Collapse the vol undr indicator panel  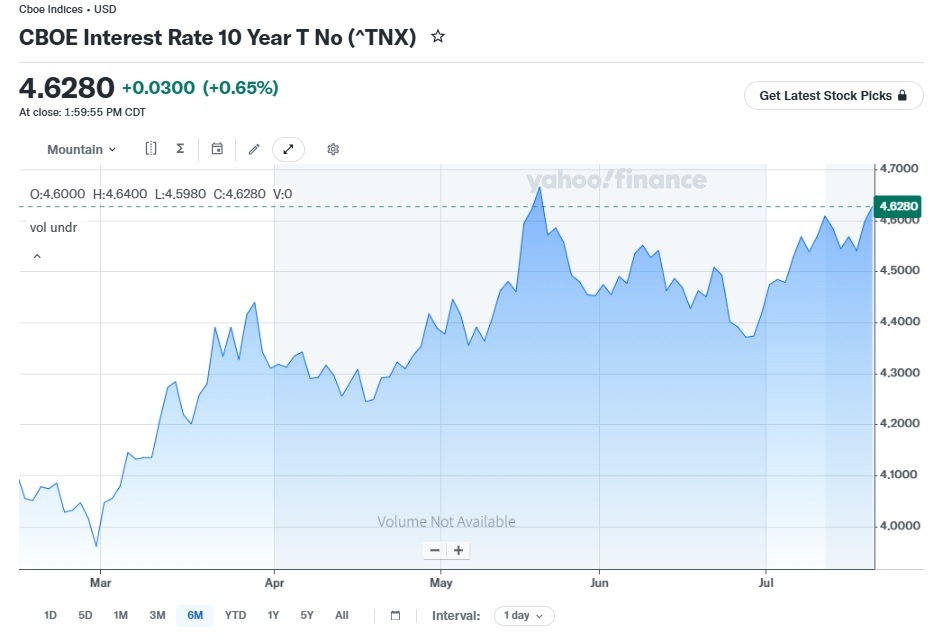click(x=37, y=256)
